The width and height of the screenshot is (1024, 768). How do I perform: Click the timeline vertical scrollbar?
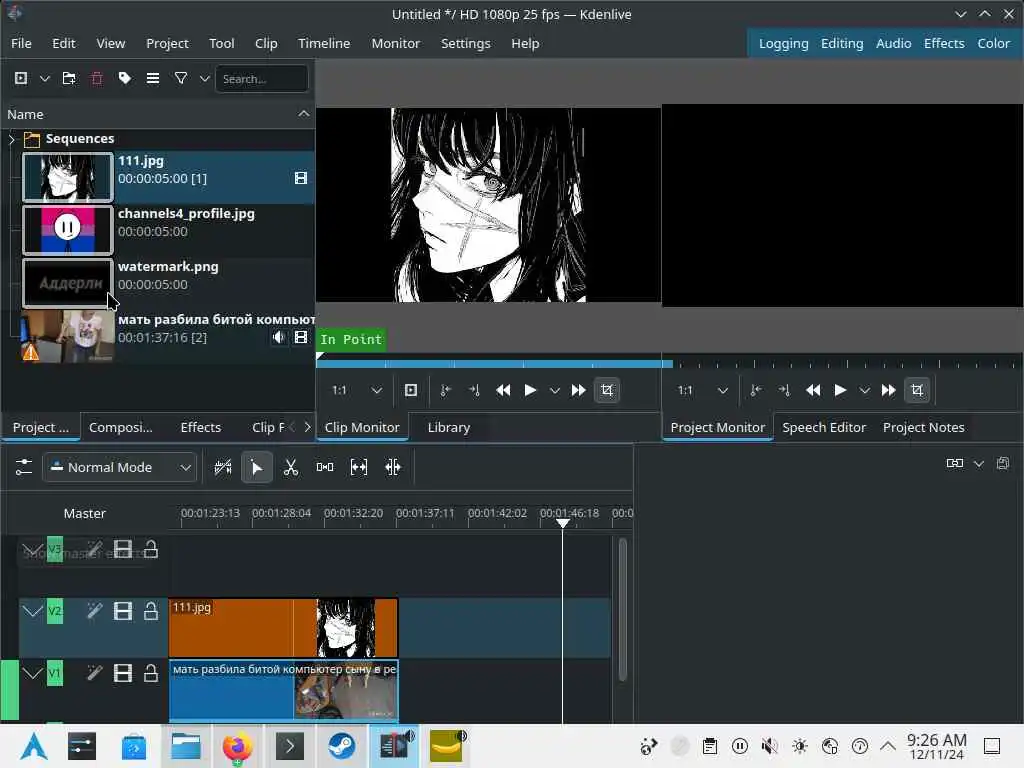(622, 609)
